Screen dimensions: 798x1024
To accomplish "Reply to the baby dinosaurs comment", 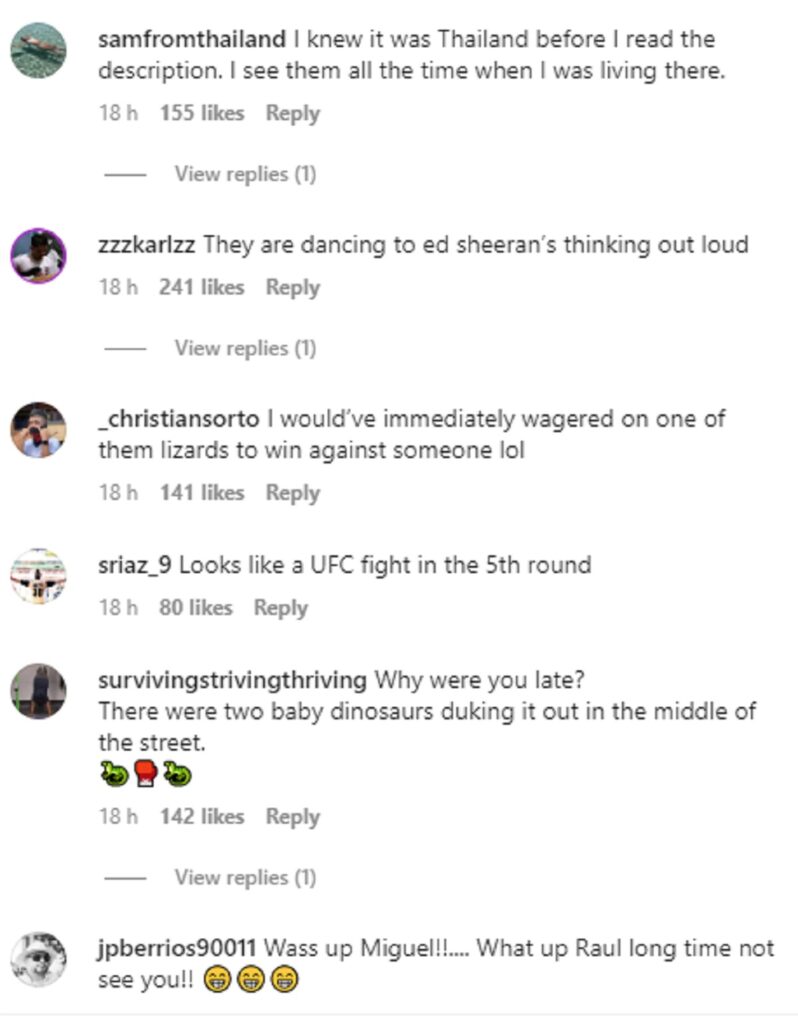I will [292, 816].
